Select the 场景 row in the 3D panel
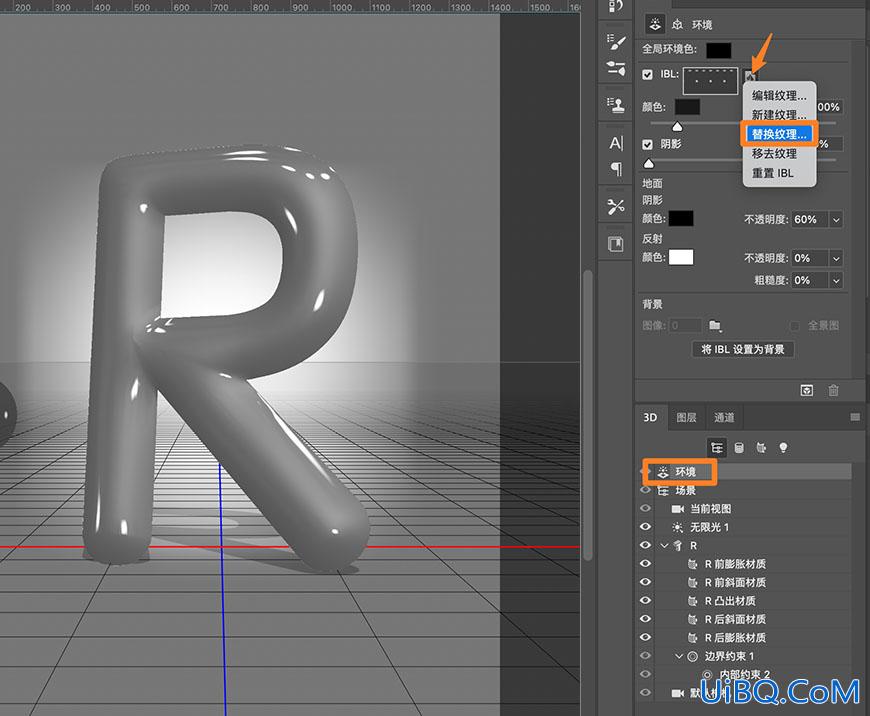 click(745, 491)
